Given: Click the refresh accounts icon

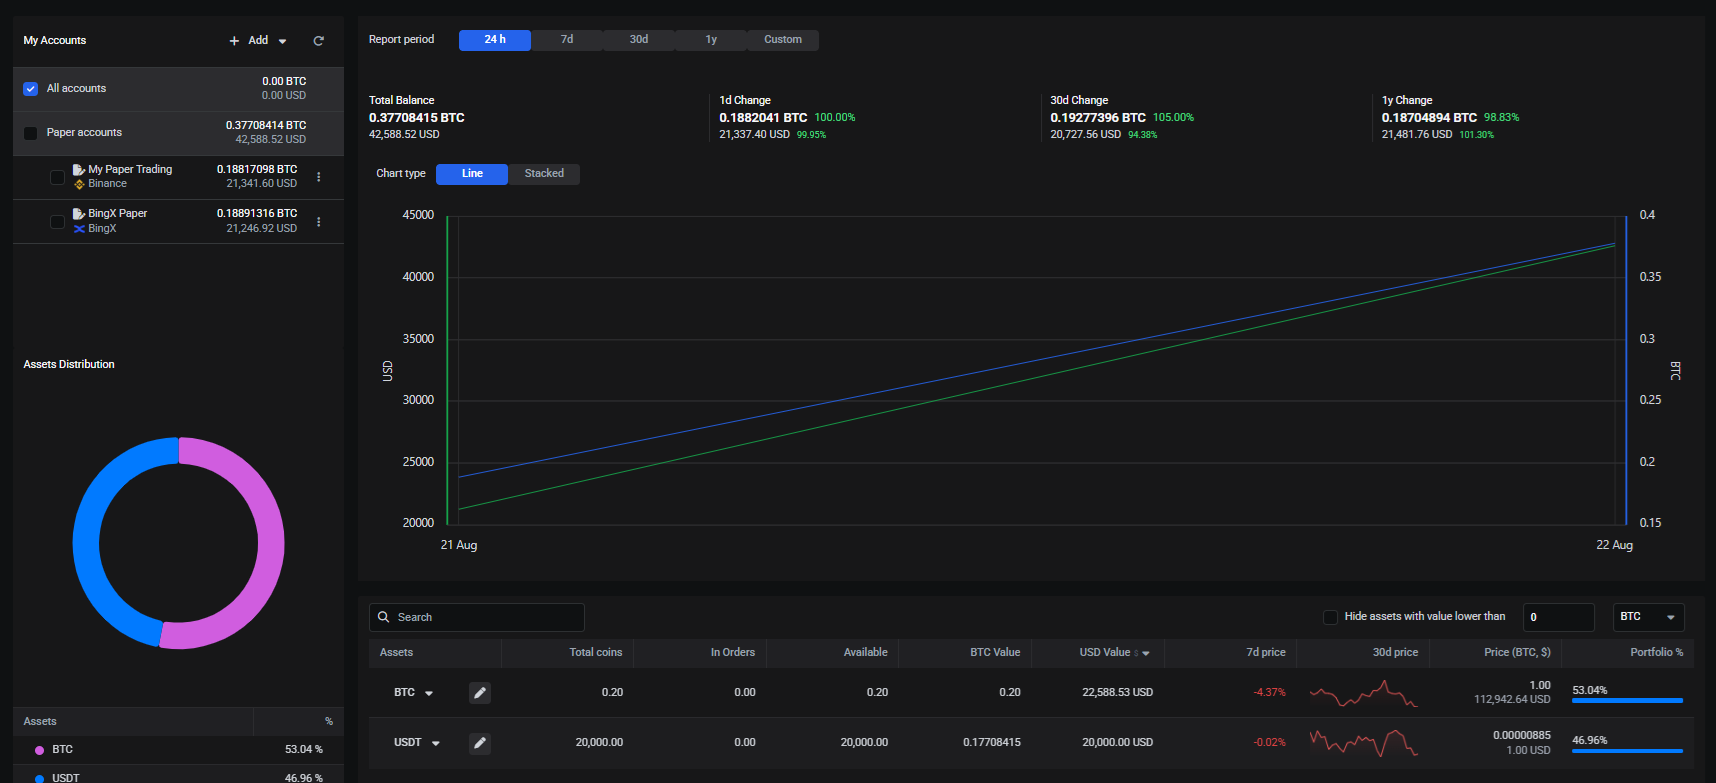Looking at the screenshot, I should pyautogui.click(x=318, y=41).
